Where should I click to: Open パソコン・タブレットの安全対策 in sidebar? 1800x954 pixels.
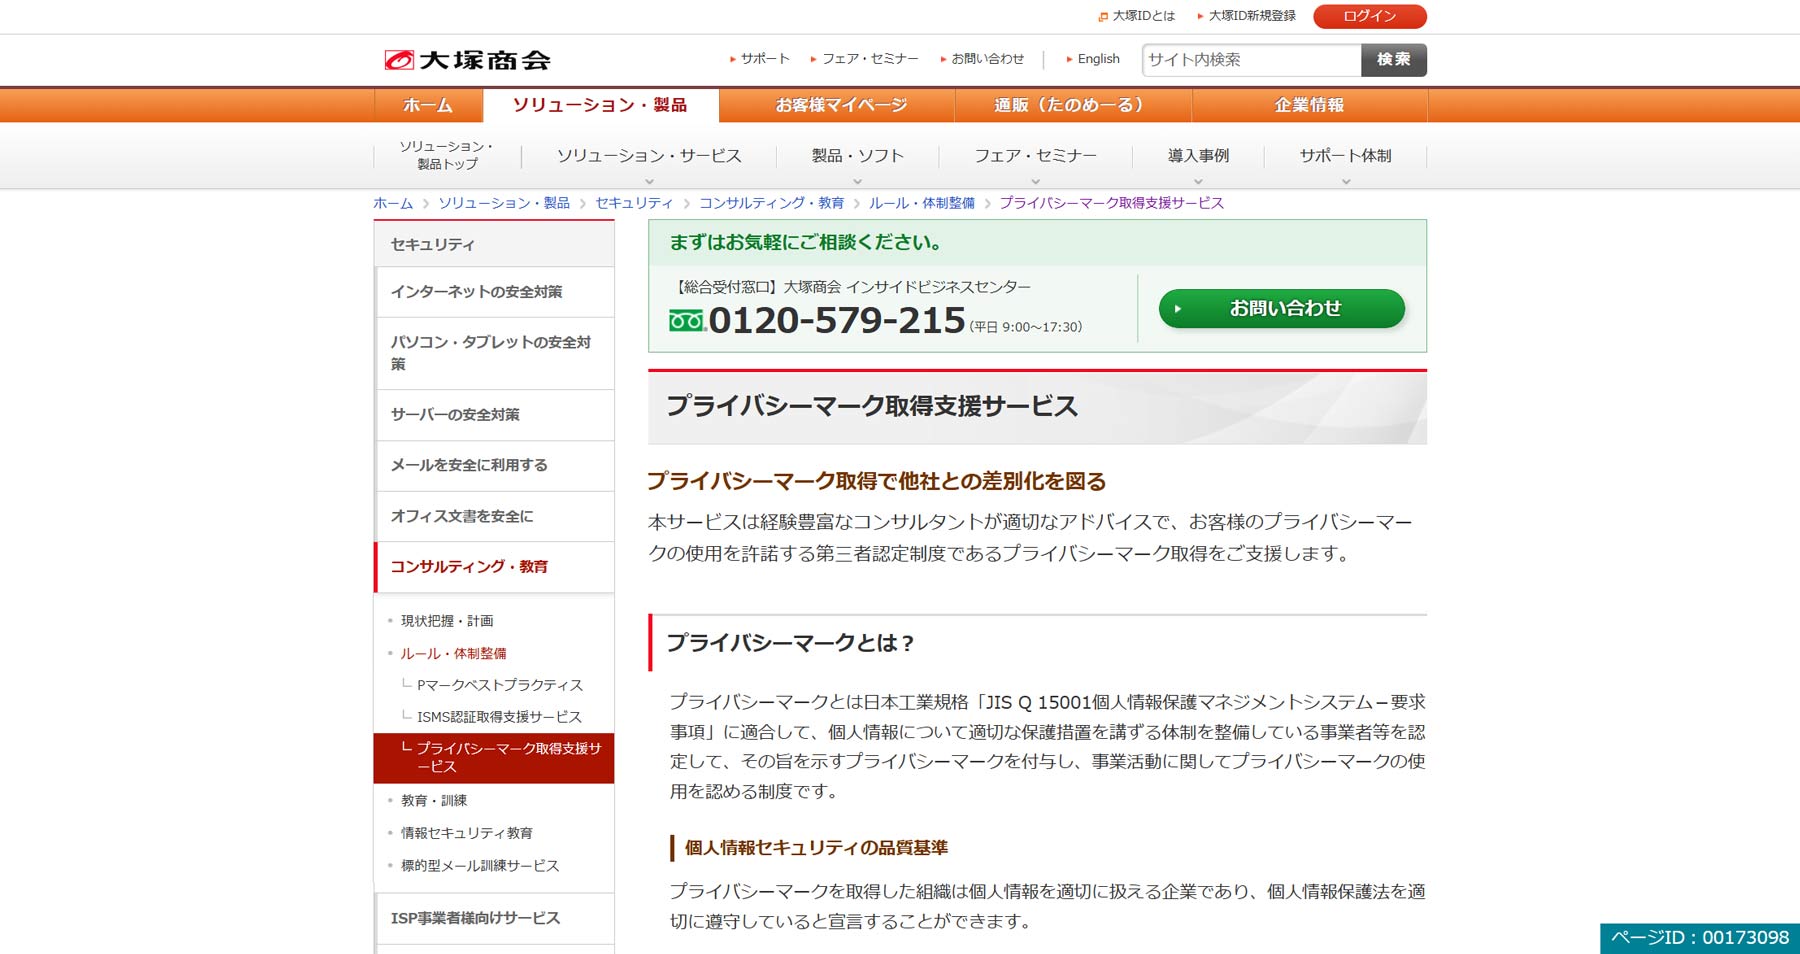(x=494, y=353)
